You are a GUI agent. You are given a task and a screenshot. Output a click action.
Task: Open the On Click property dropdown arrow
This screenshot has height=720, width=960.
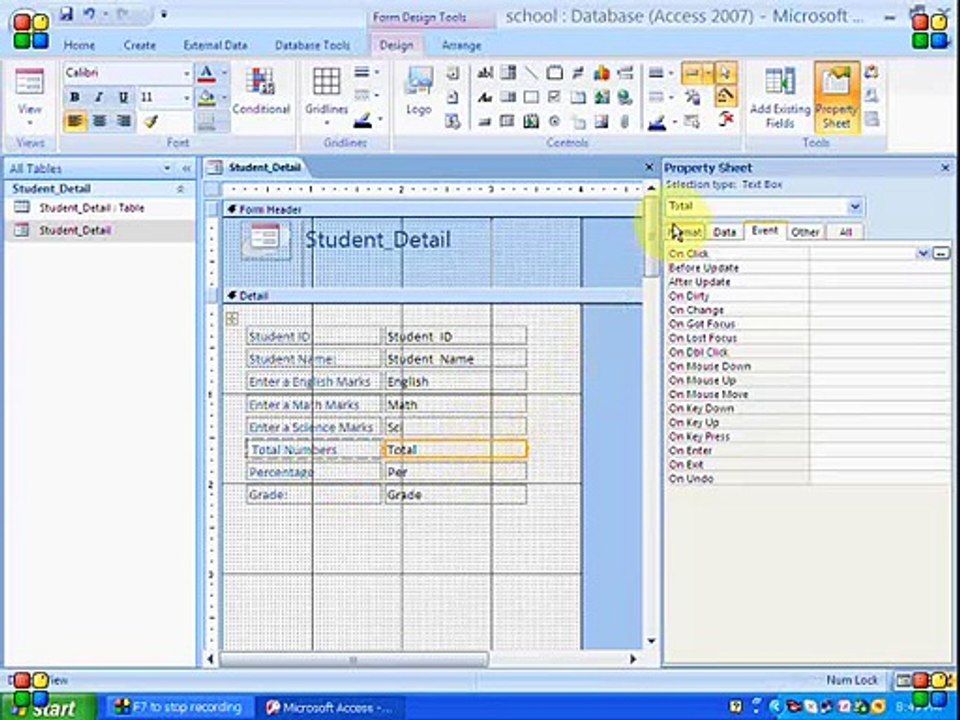coord(923,253)
